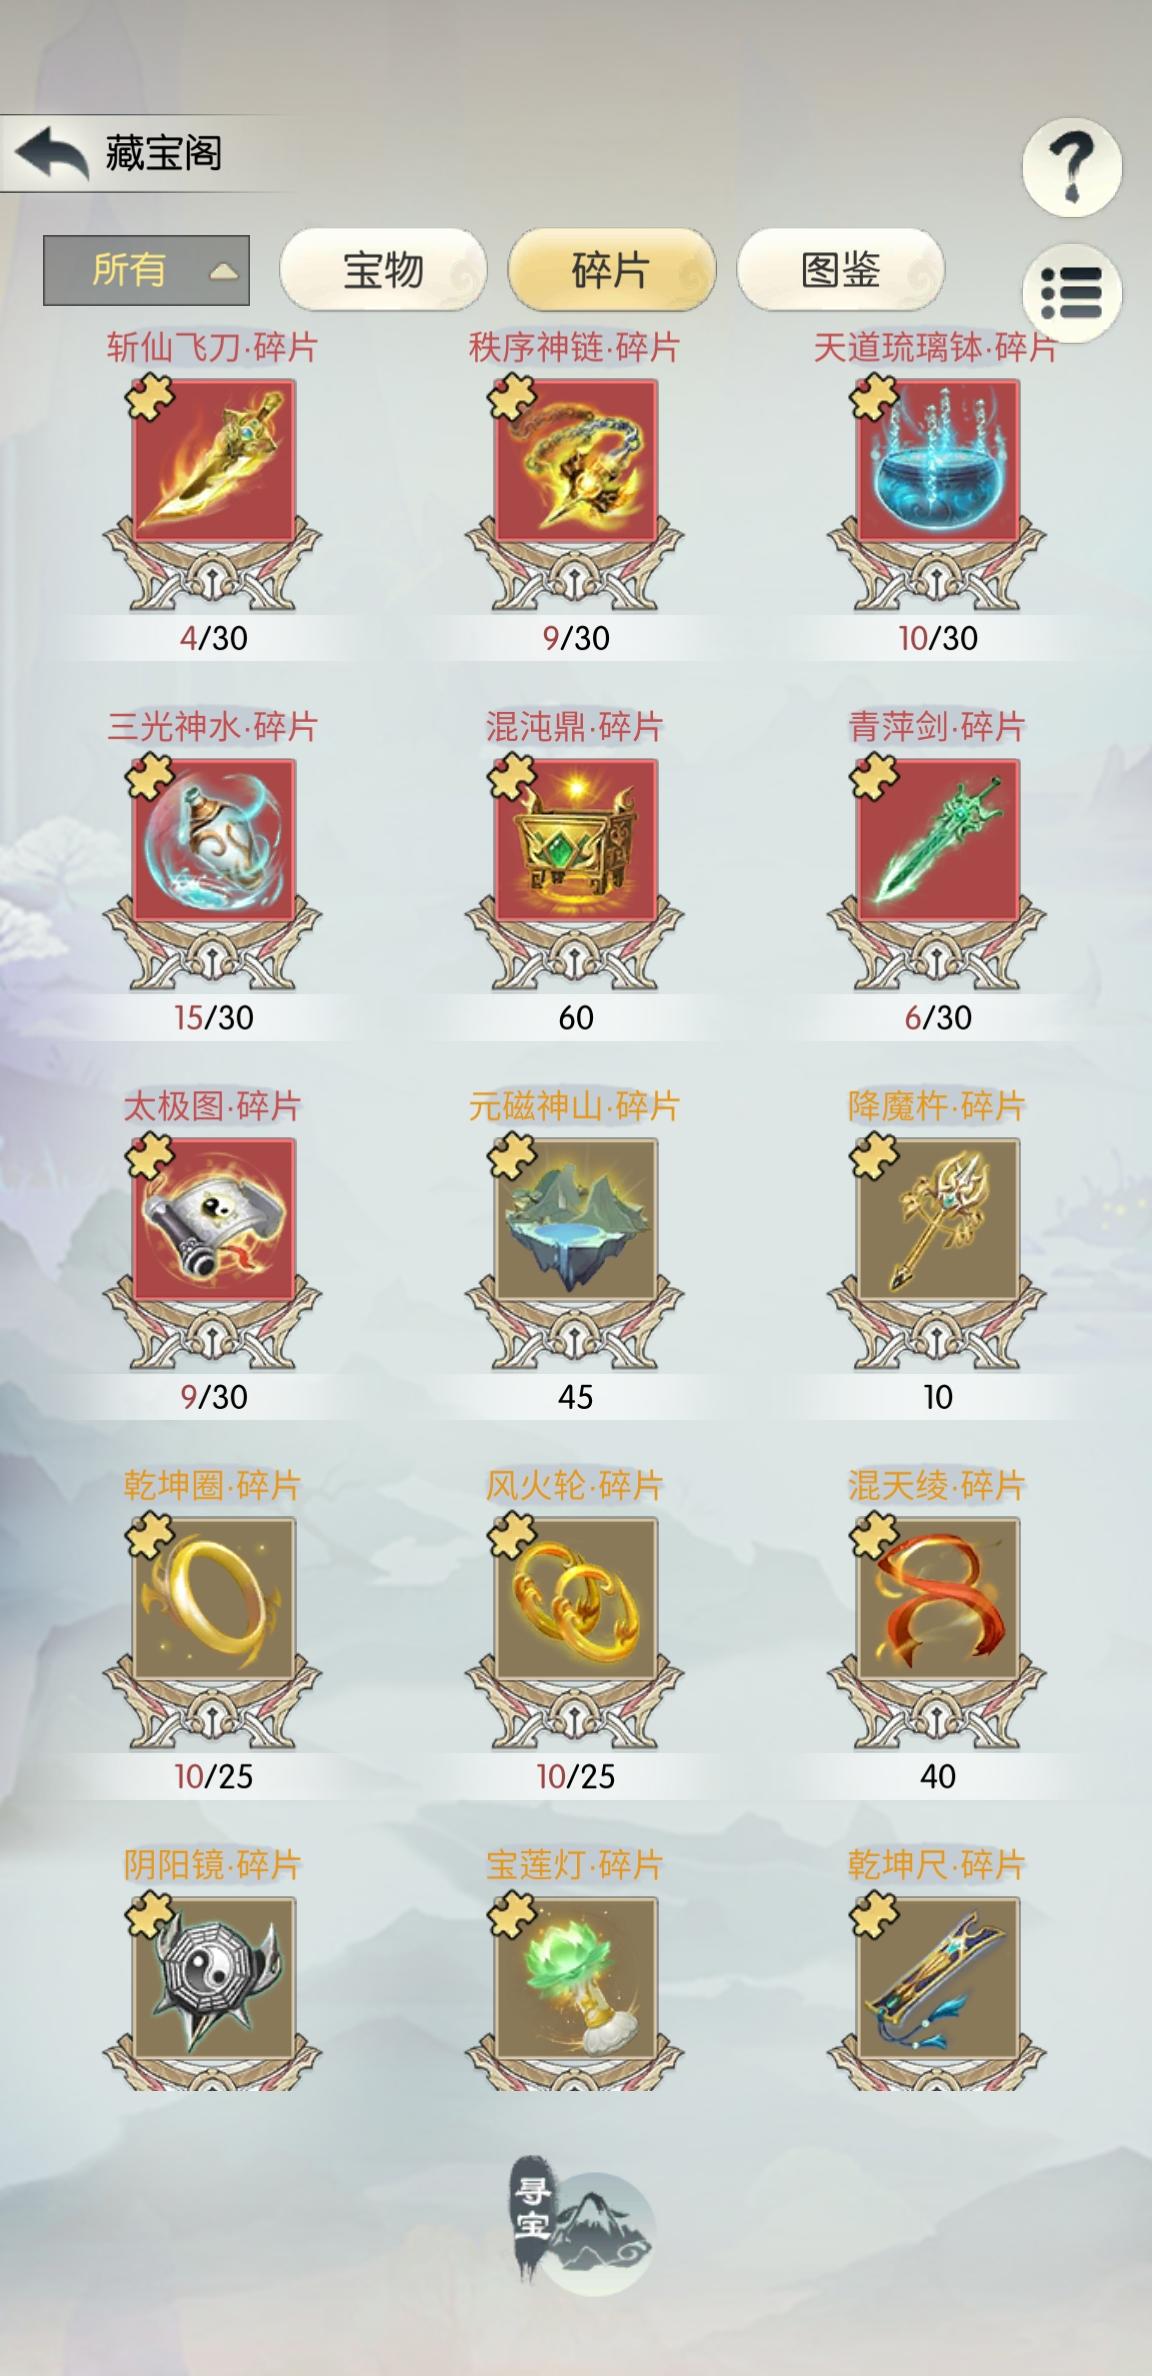Image resolution: width=1152 pixels, height=2376 pixels.
Task: Select the 秩序神链 fragment icon
Action: click(575, 460)
